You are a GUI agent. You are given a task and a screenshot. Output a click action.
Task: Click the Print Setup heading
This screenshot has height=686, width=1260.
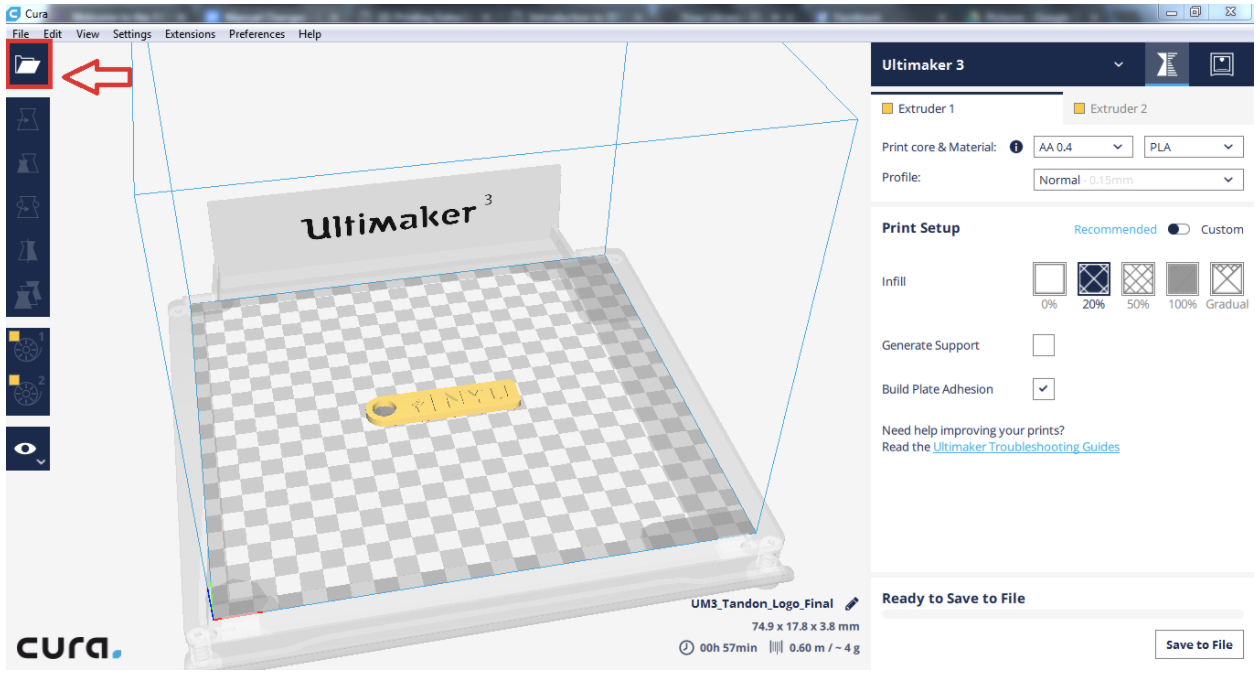[x=920, y=228]
